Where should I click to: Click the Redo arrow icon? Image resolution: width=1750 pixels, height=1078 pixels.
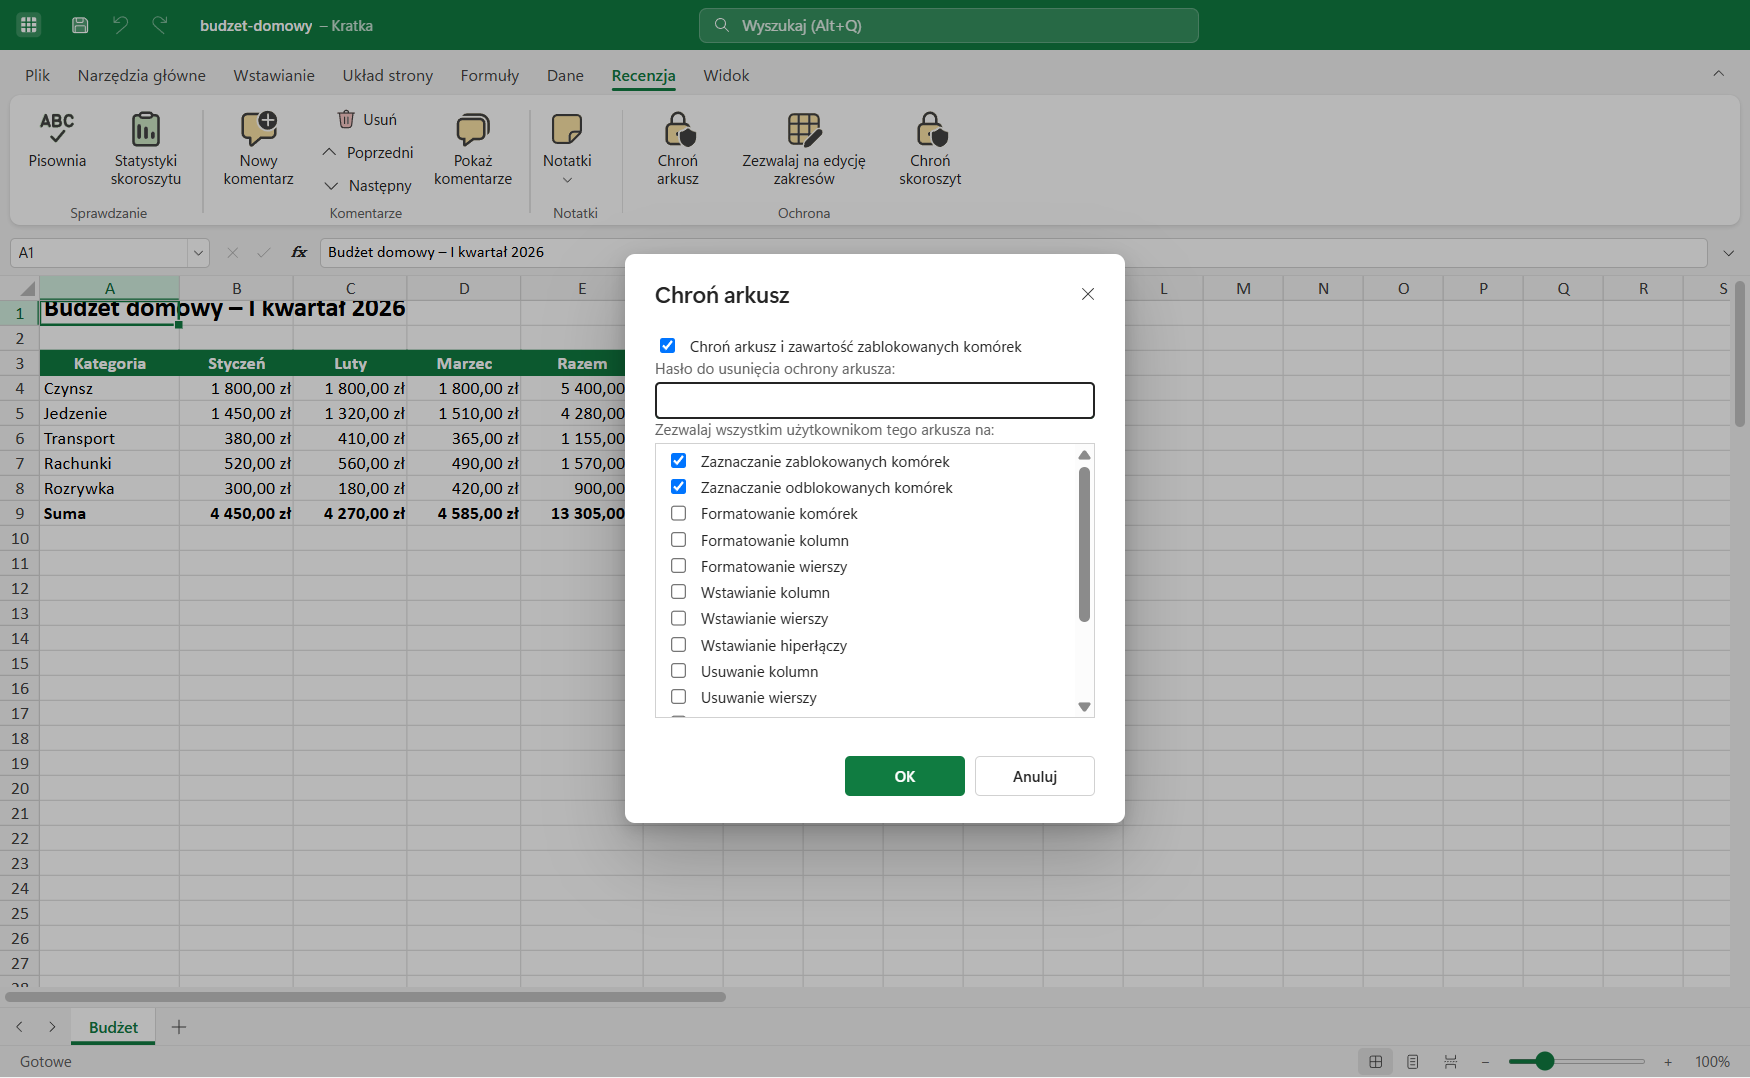pos(160,25)
